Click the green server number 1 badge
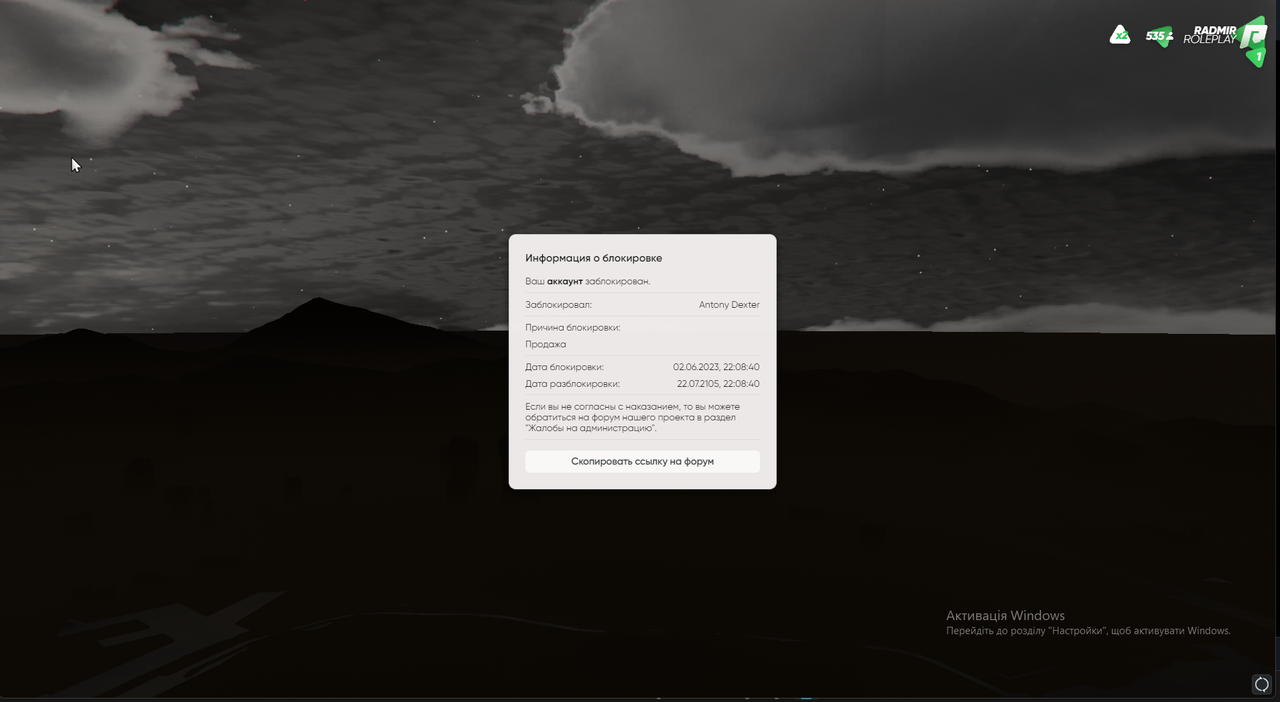The height and width of the screenshot is (702, 1280). [1258, 56]
